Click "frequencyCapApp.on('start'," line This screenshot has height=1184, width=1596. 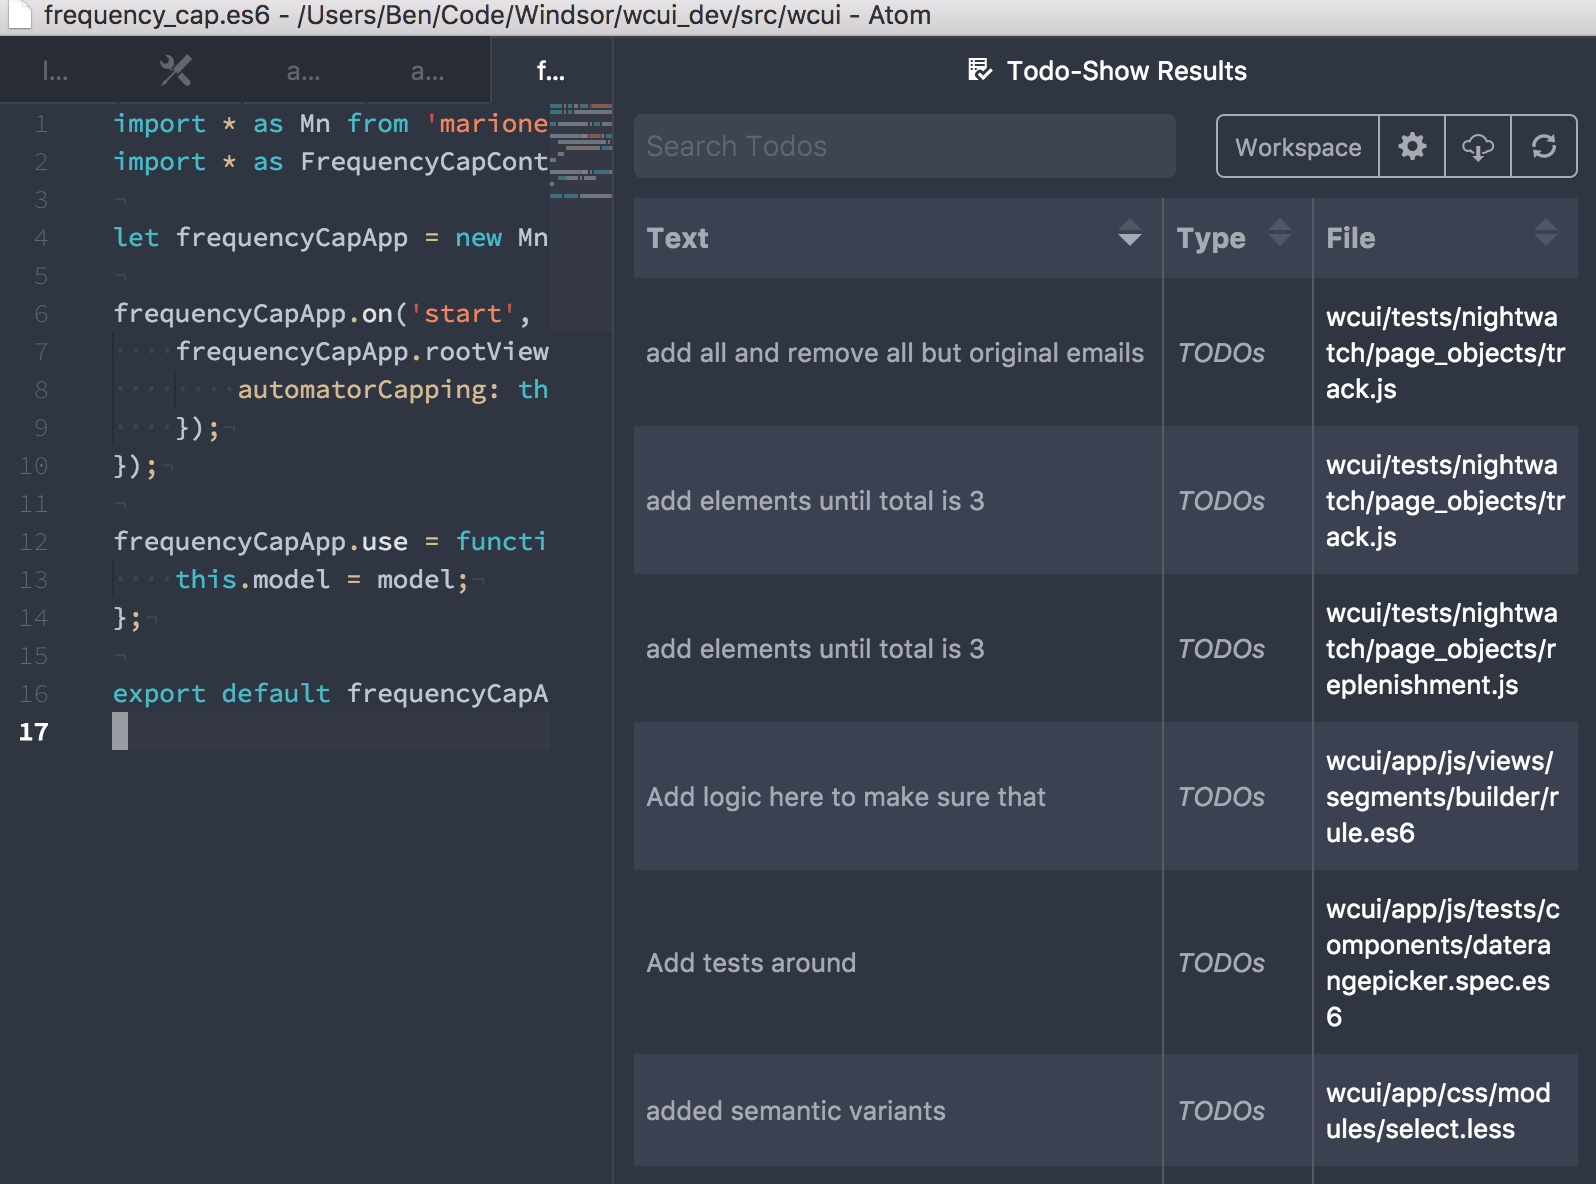click(x=321, y=314)
